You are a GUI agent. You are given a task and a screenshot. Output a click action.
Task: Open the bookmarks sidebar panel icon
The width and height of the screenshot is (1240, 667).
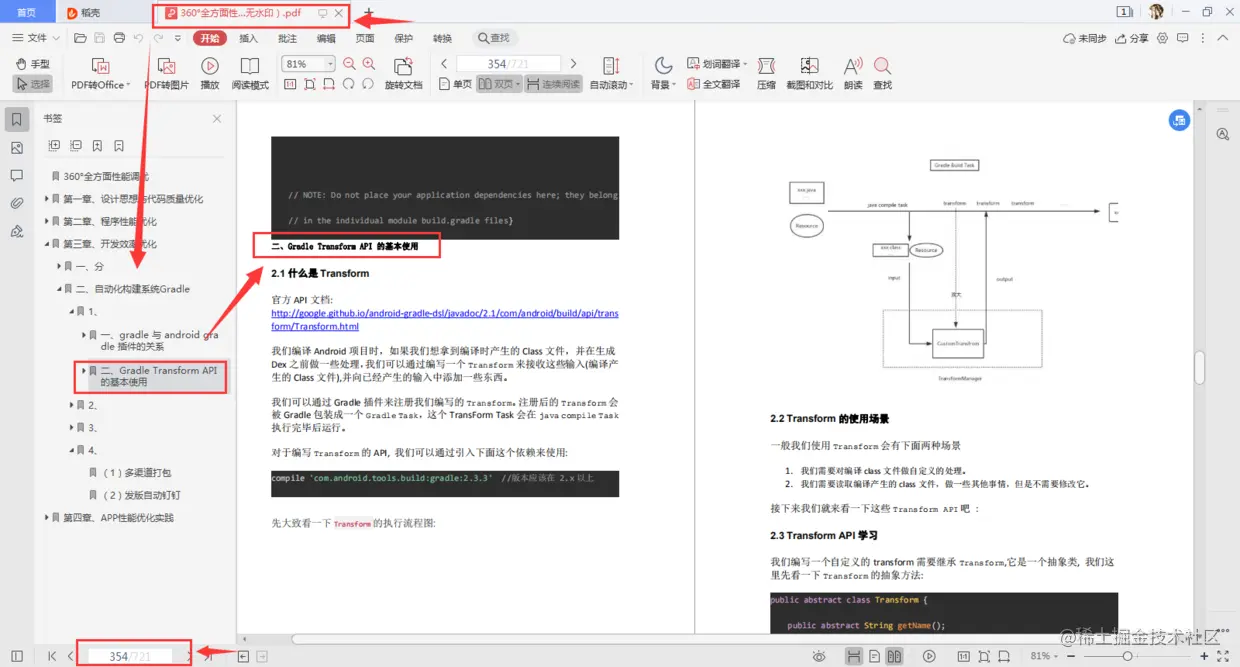tap(16, 120)
